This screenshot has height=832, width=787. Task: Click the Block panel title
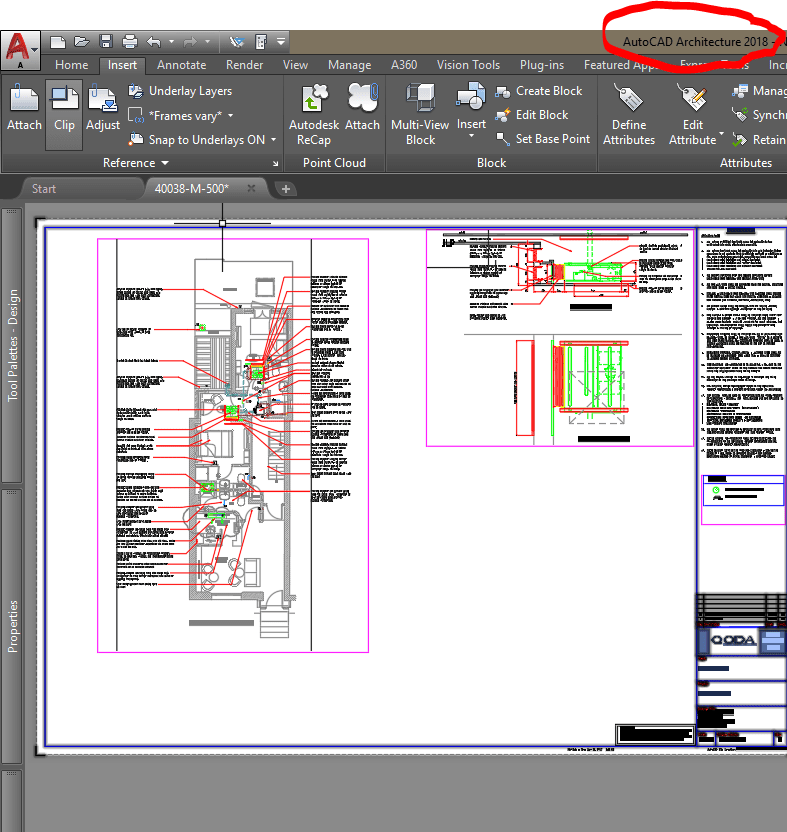click(x=491, y=163)
